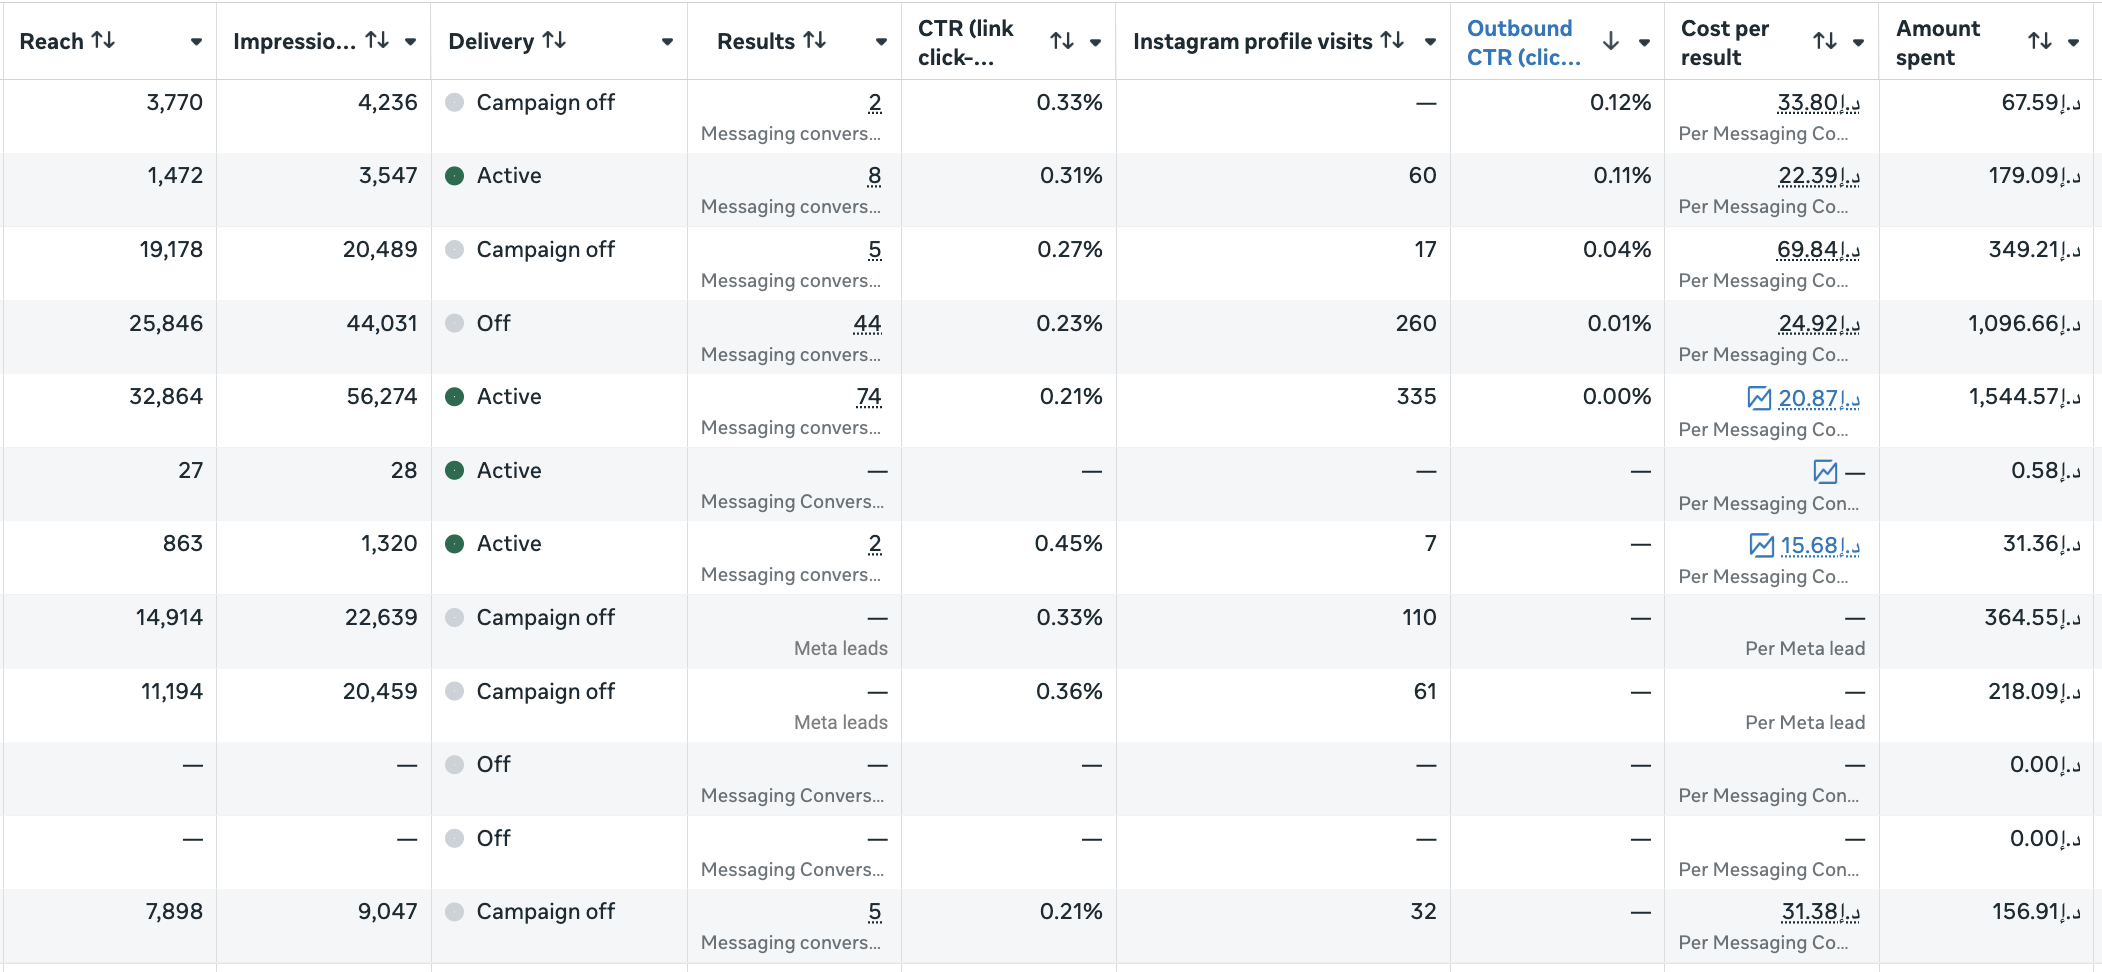Screen dimensions: 2102x972
Task: Sort by Amount spent arrows icon
Action: pos(2040,42)
